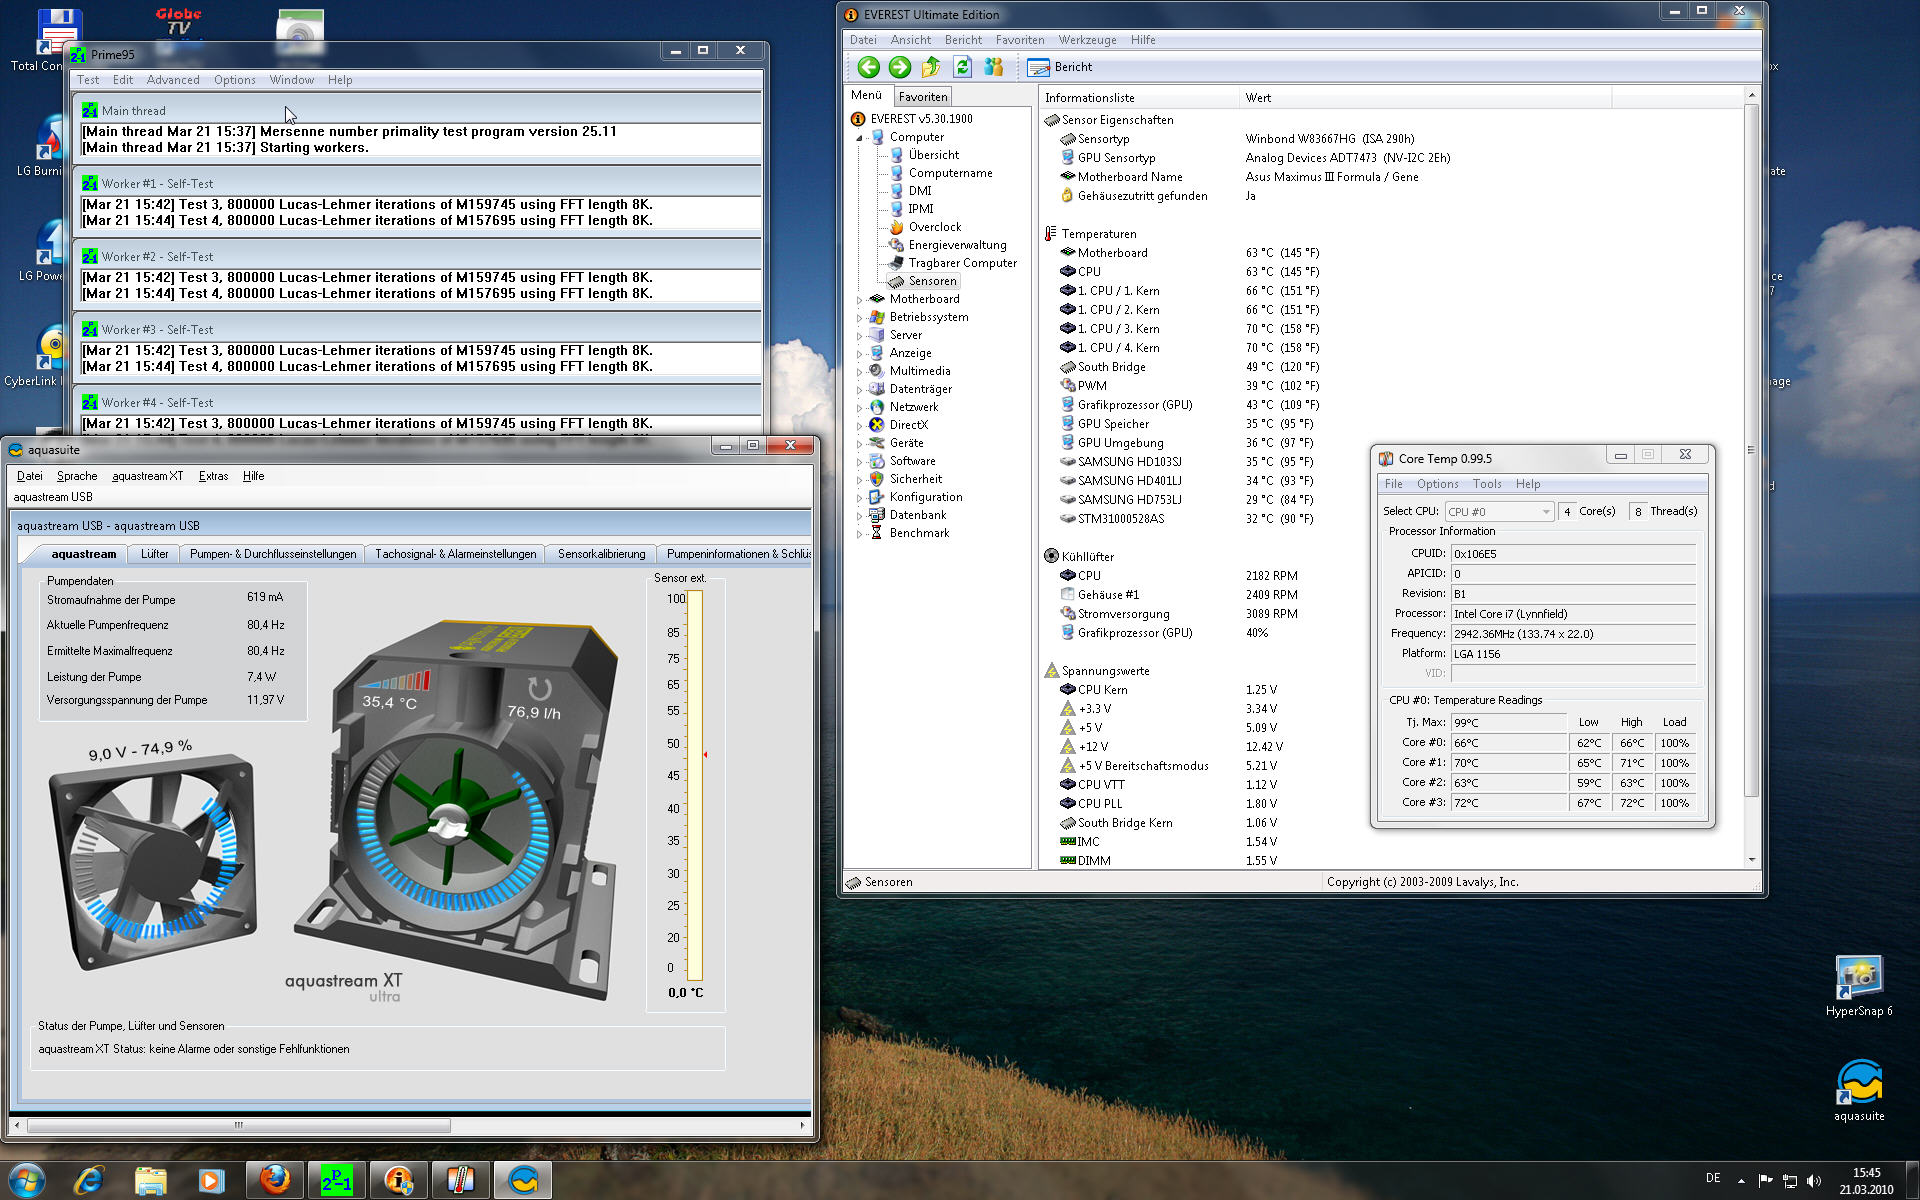Collapse the Computer tree node
Image resolution: width=1920 pixels, height=1200 pixels.
tap(859, 137)
